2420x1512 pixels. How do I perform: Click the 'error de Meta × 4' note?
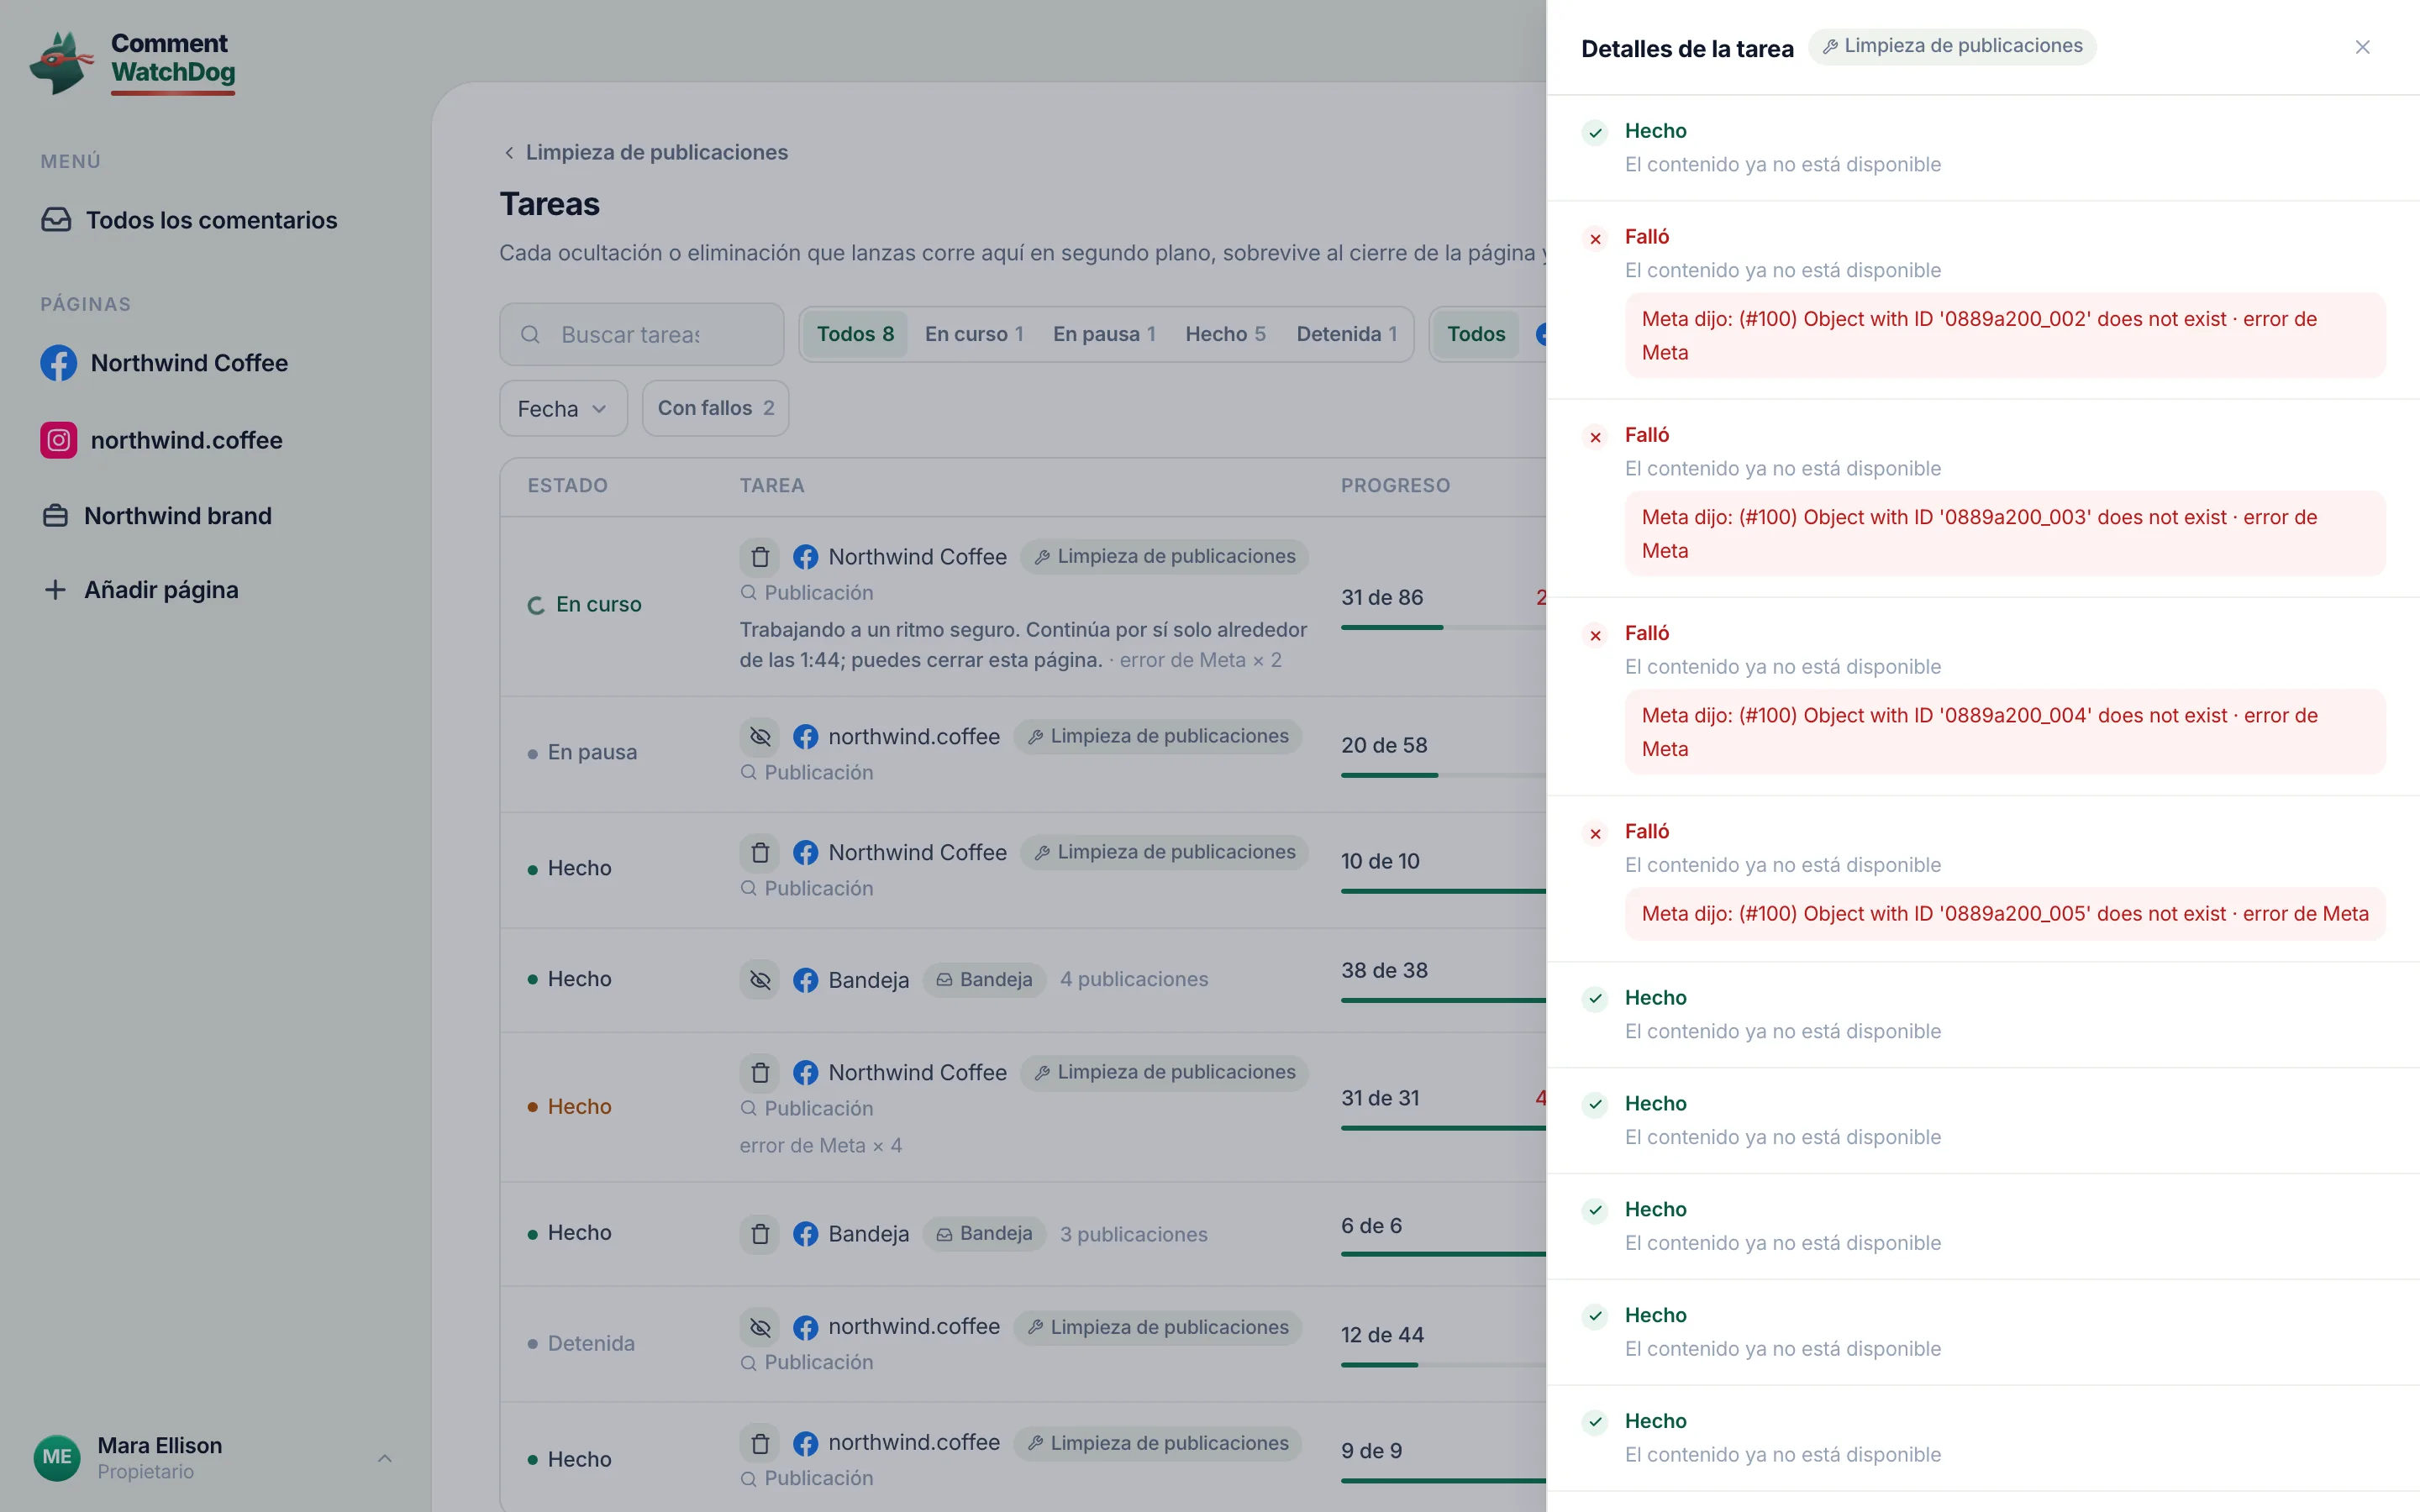tap(821, 1145)
